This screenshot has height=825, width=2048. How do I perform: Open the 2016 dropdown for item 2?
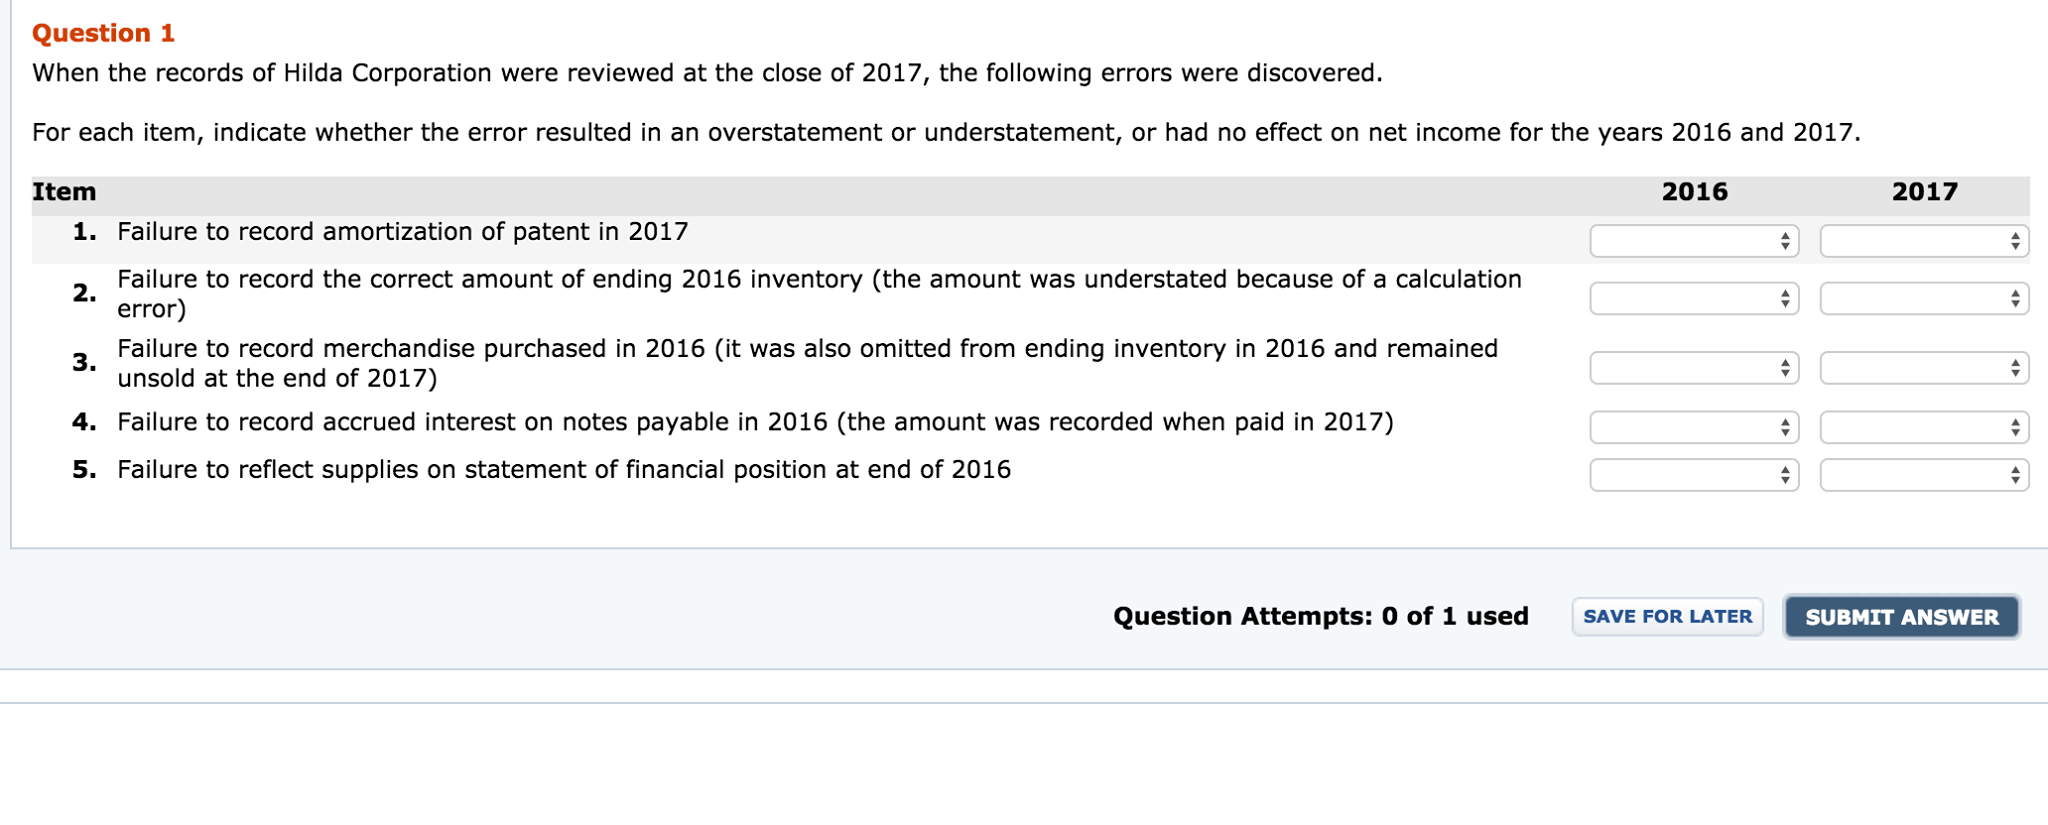click(1692, 297)
